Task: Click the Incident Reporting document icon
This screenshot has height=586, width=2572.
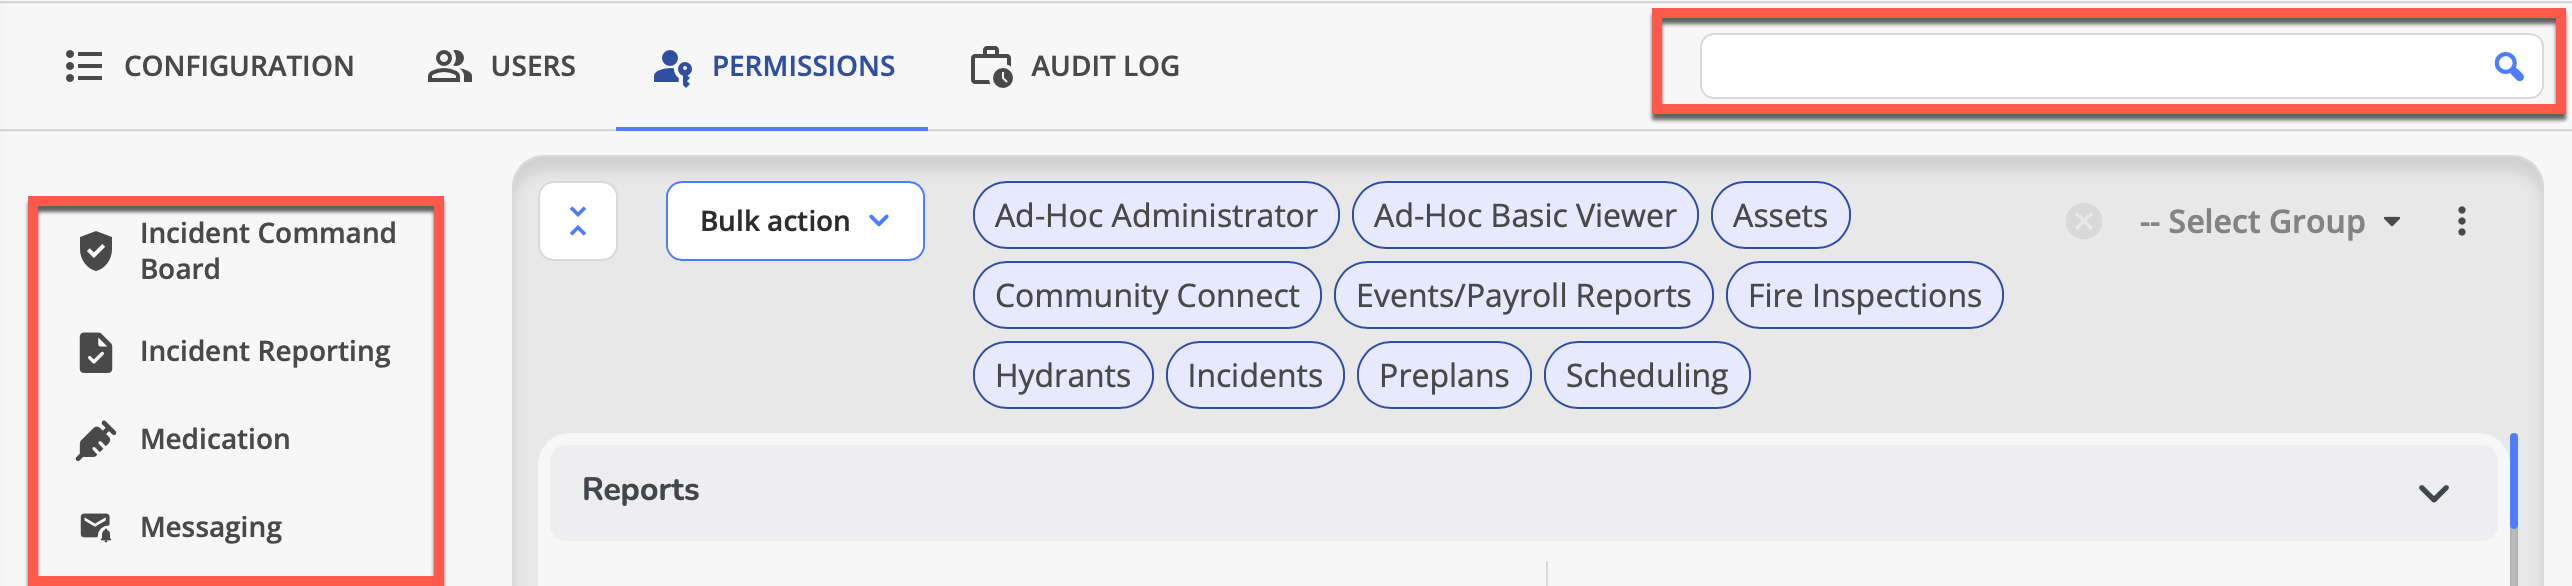Action: [96, 352]
